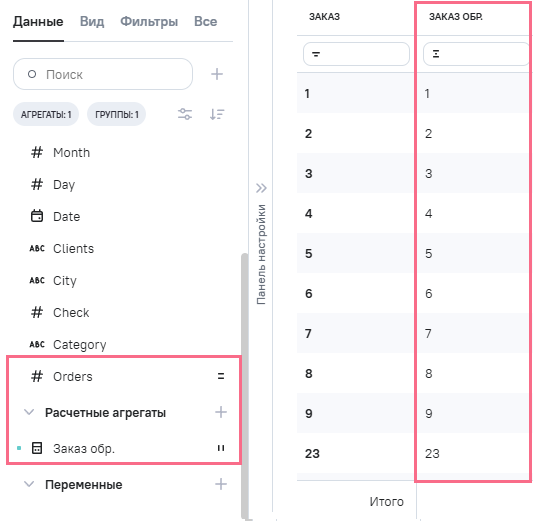533x521 pixels.
Task: Click the sort order icon
Action: (x=217, y=114)
